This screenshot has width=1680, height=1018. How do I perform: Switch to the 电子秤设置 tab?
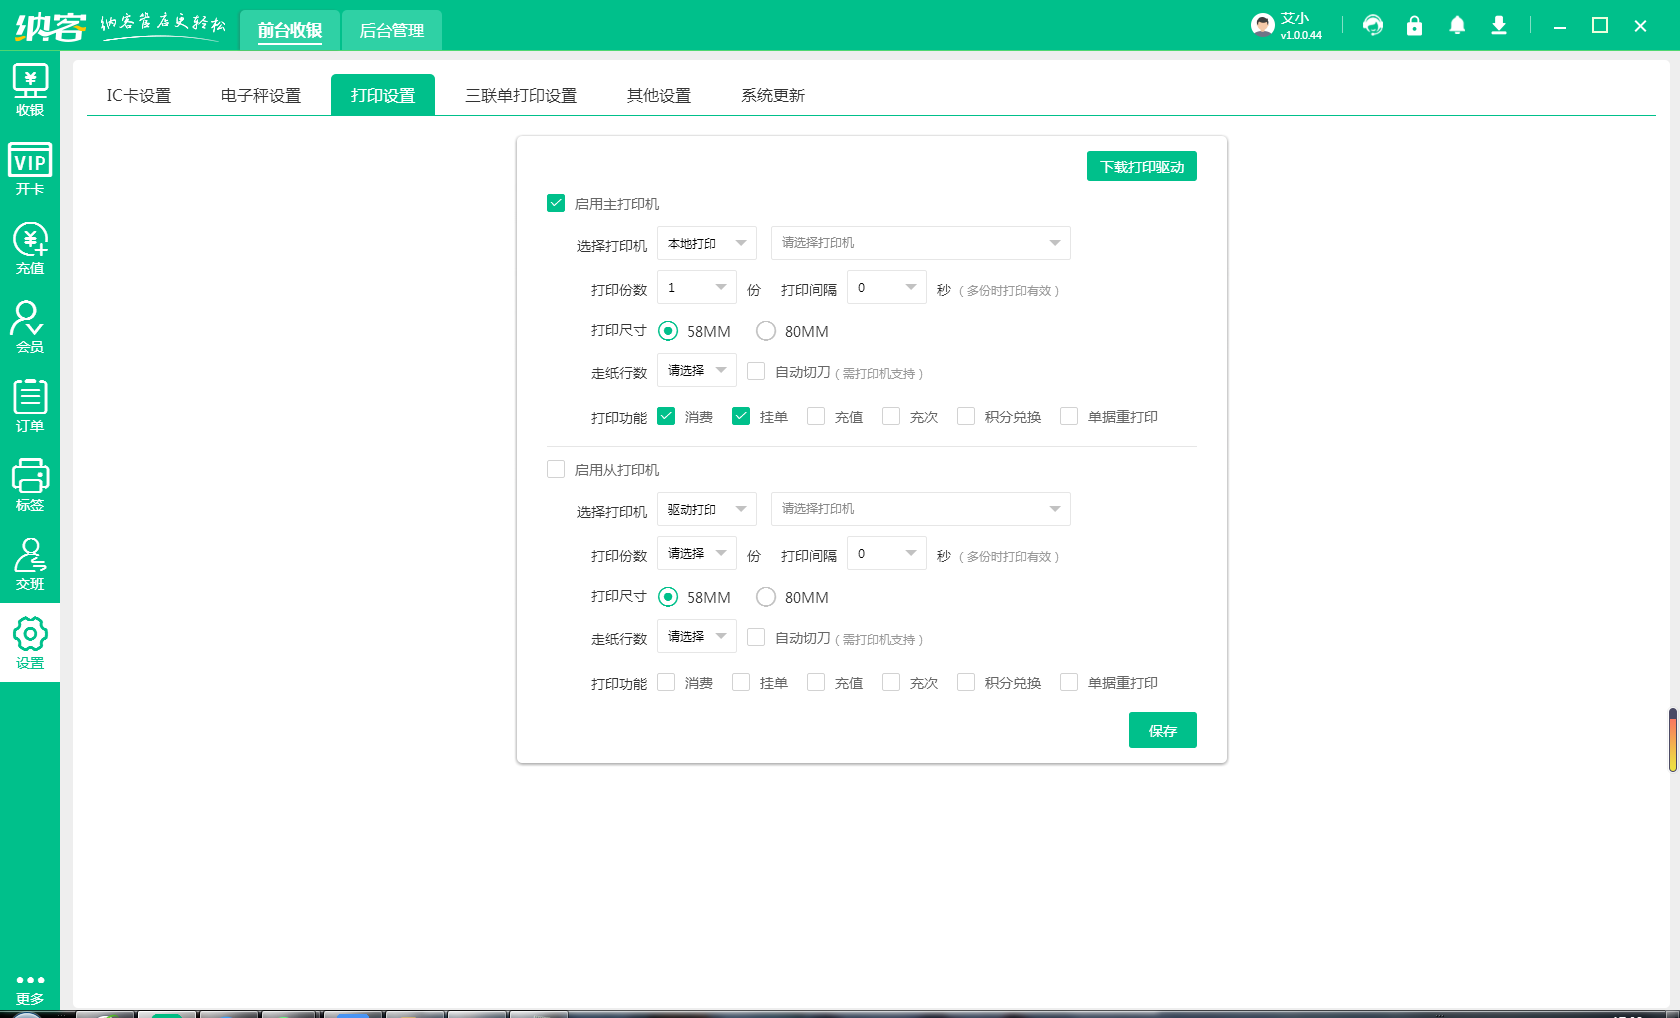click(x=261, y=95)
